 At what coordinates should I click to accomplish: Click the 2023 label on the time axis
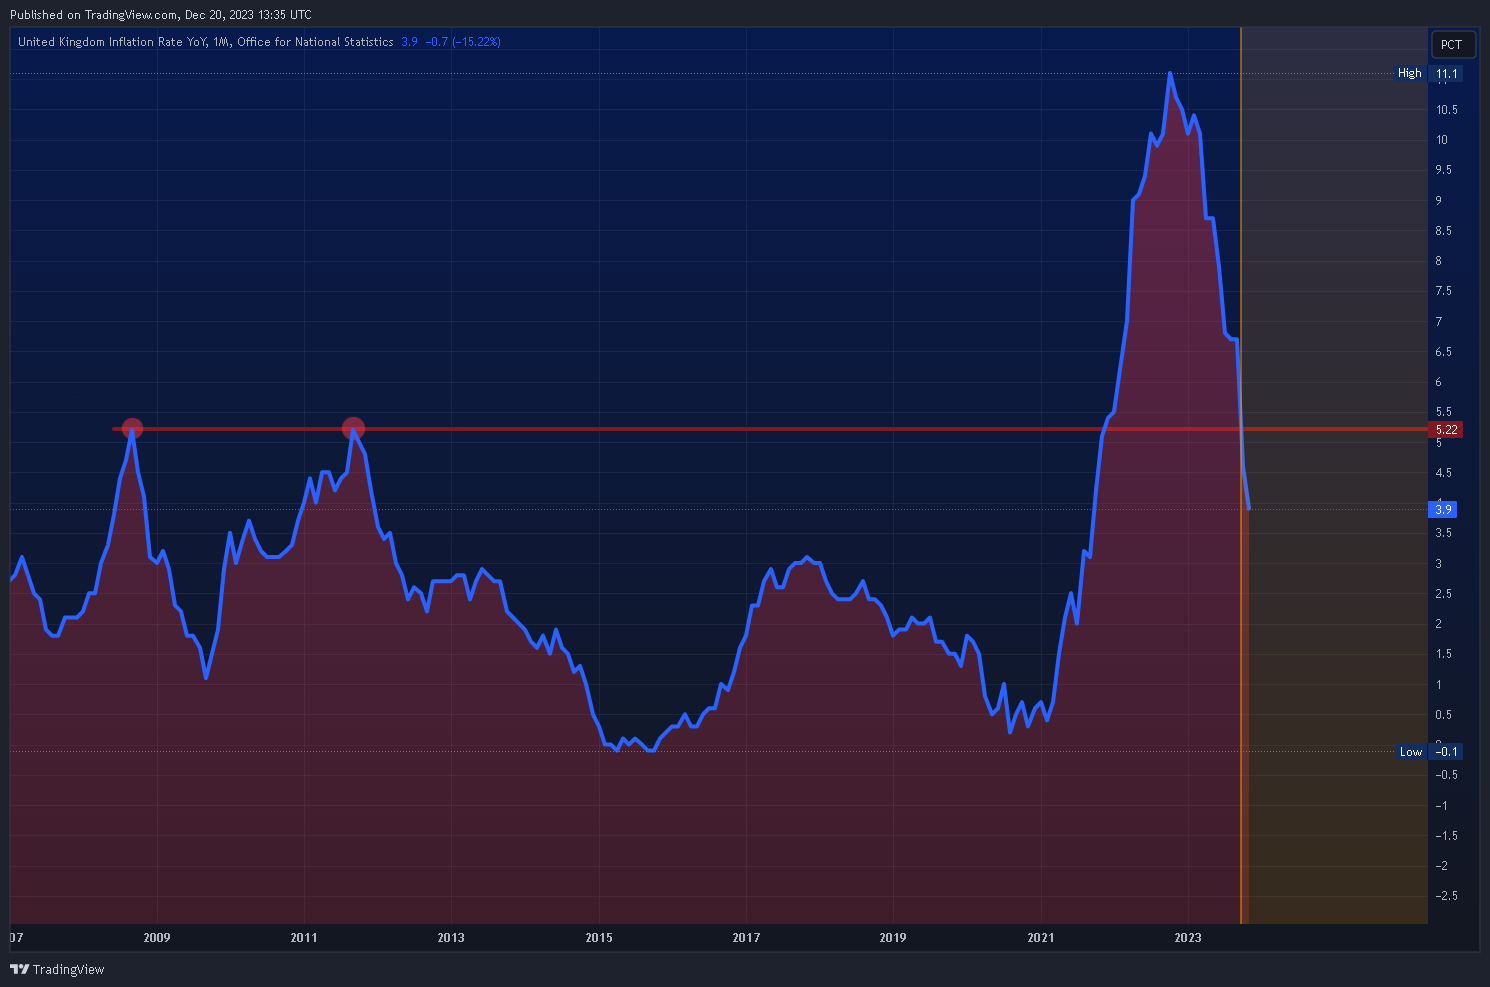coord(1188,938)
